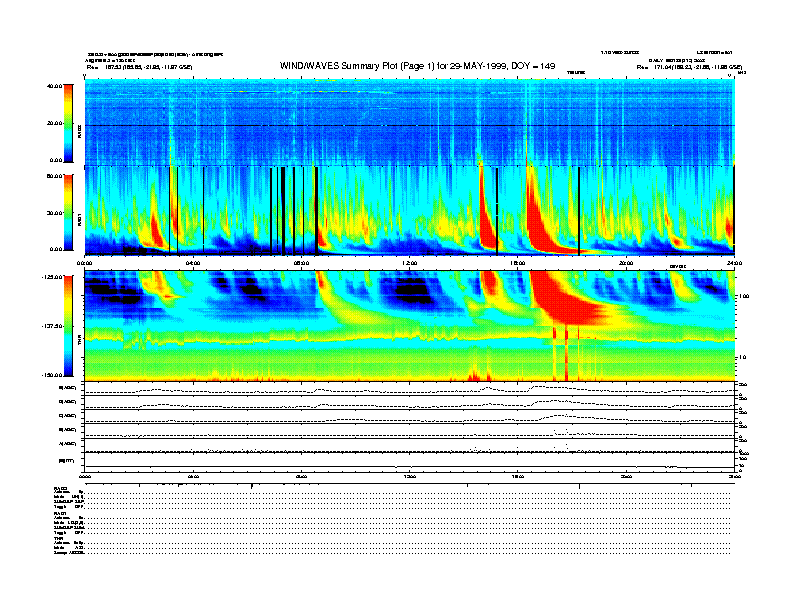Click the topmost dashed line-plot strip under TNR
792x612 pixels.
(409, 389)
